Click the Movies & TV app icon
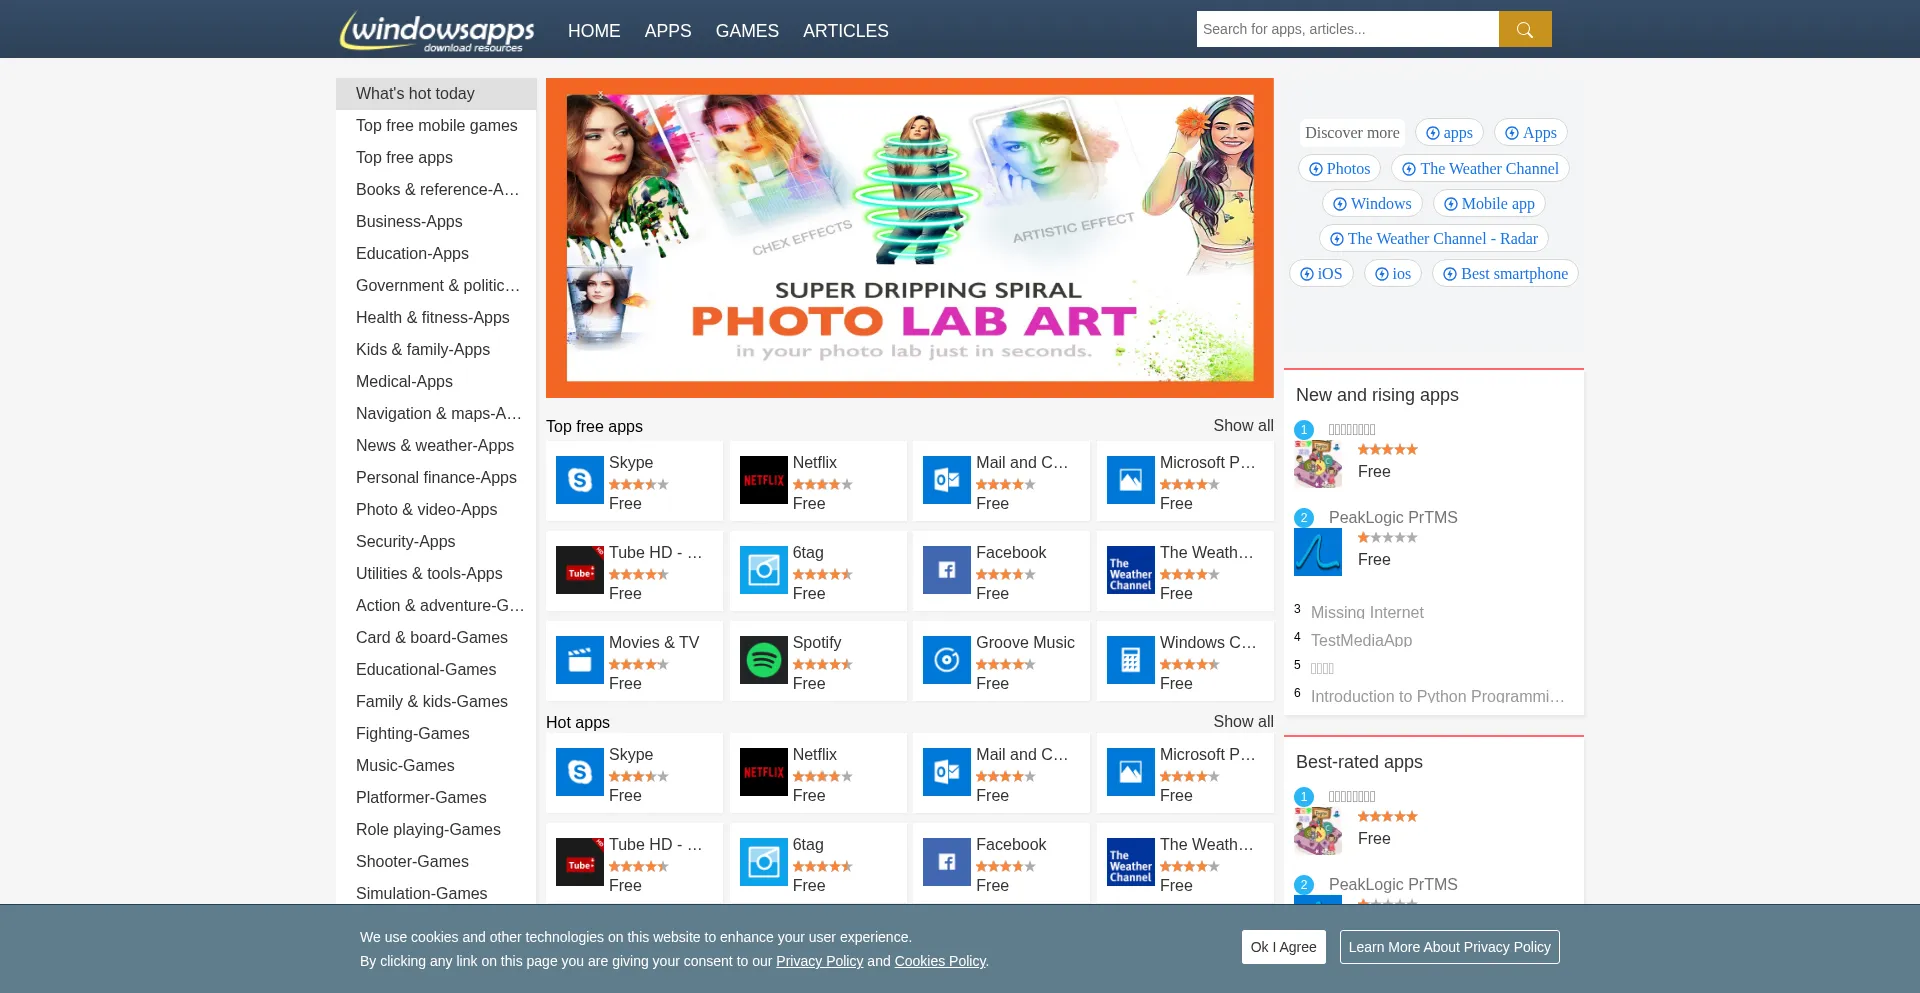Screen dimensions: 1920x993 point(579,661)
